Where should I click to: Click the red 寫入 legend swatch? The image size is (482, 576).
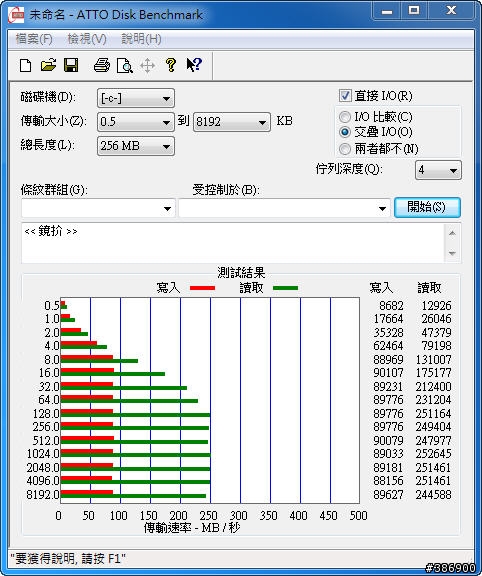[x=202, y=288]
